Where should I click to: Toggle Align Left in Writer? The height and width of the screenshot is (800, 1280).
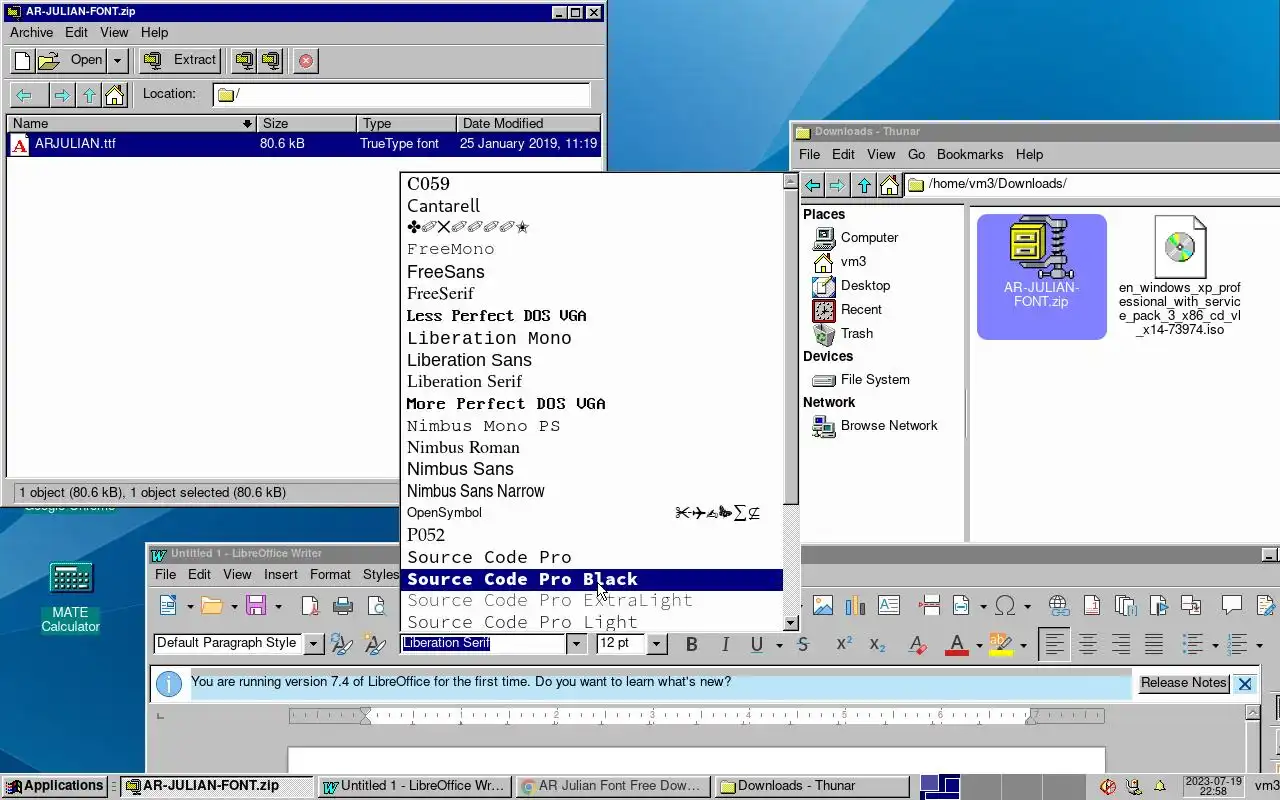(x=1054, y=644)
